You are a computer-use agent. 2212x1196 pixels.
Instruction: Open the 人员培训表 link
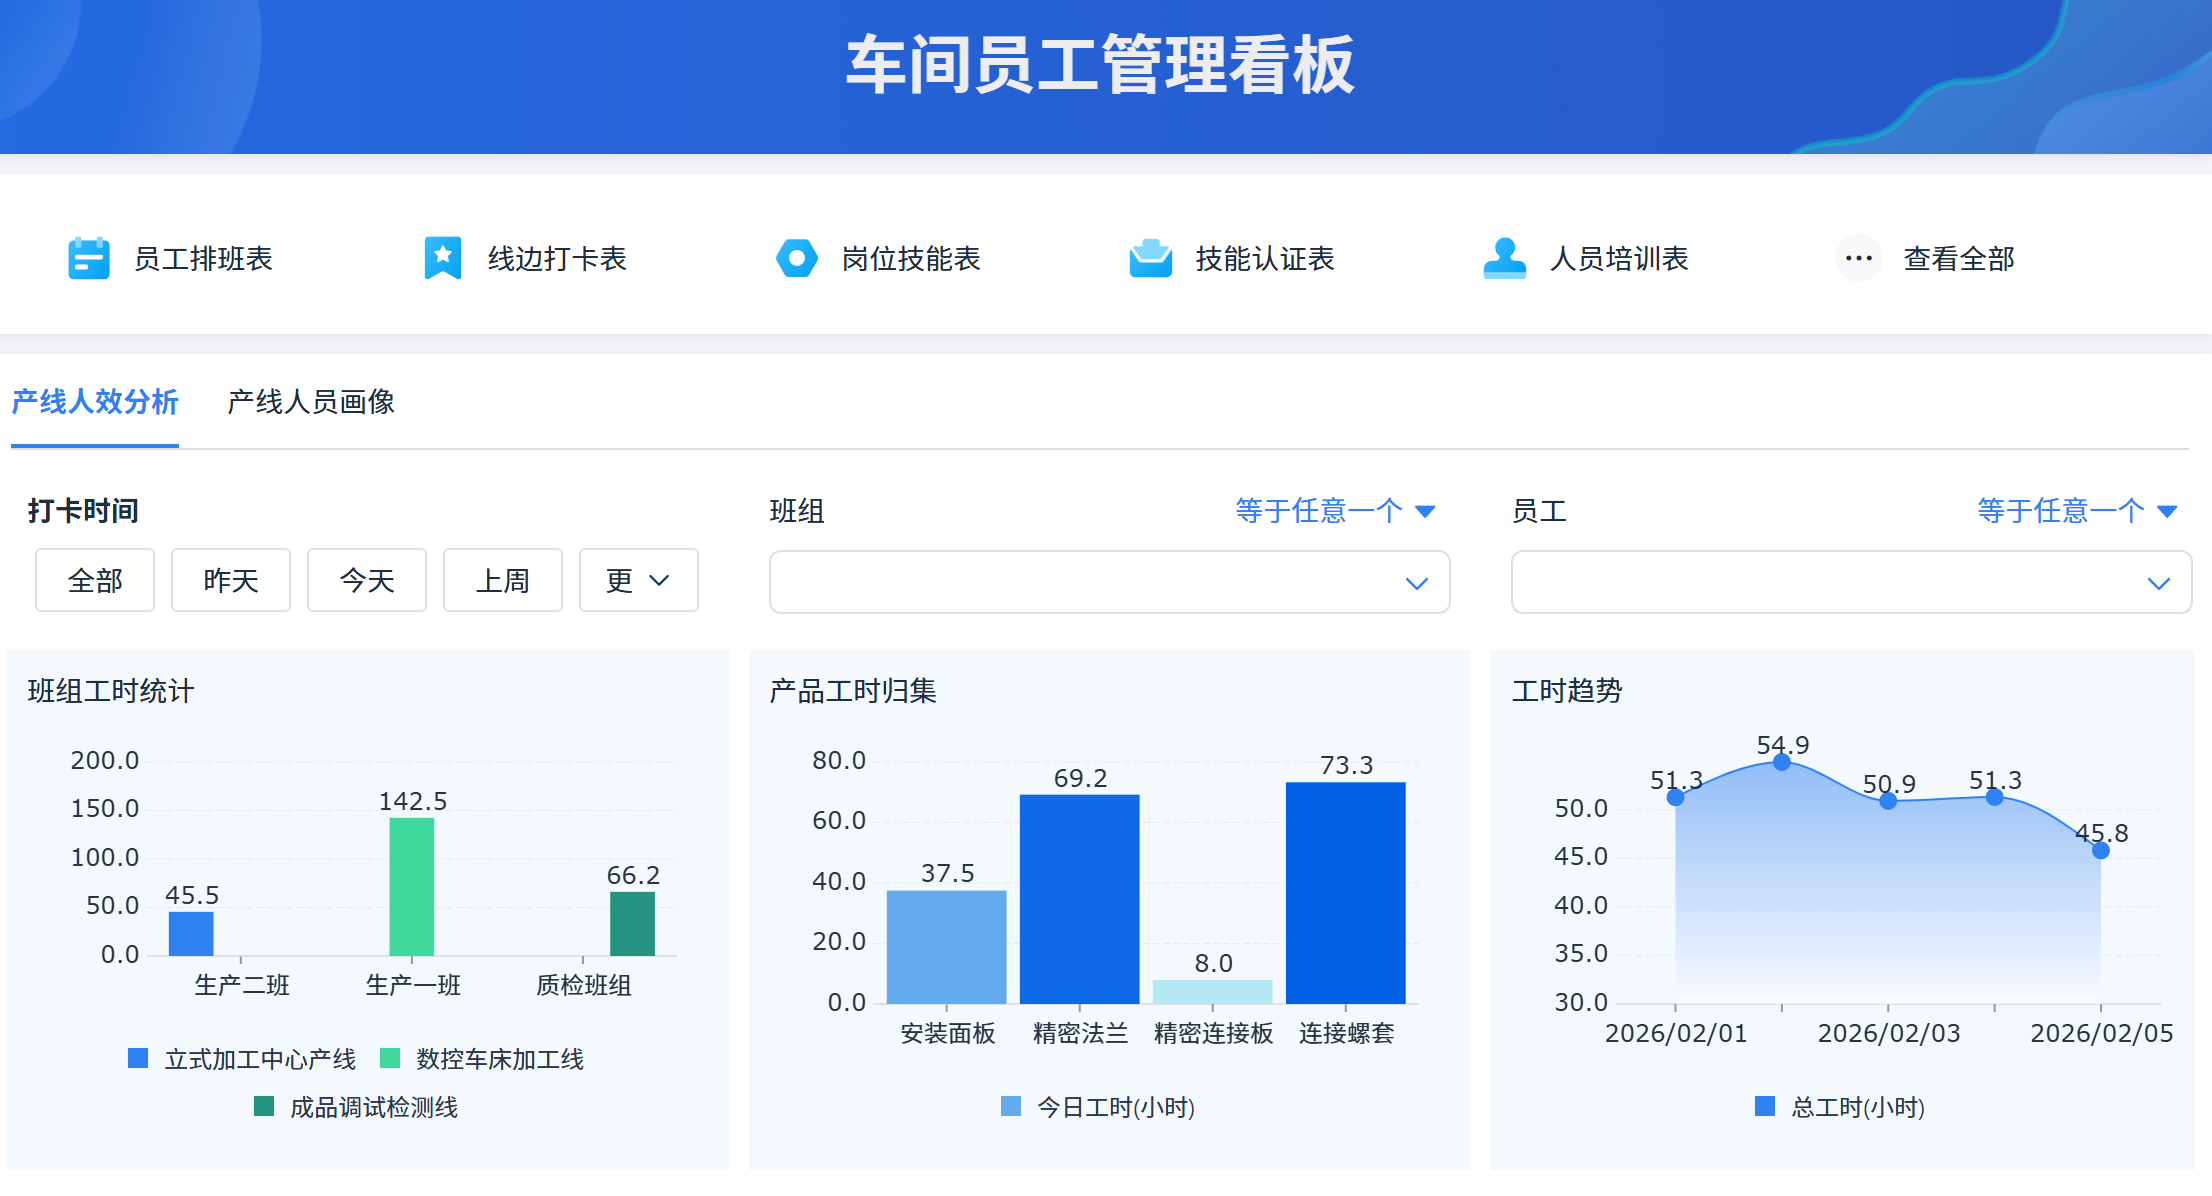[1619, 259]
